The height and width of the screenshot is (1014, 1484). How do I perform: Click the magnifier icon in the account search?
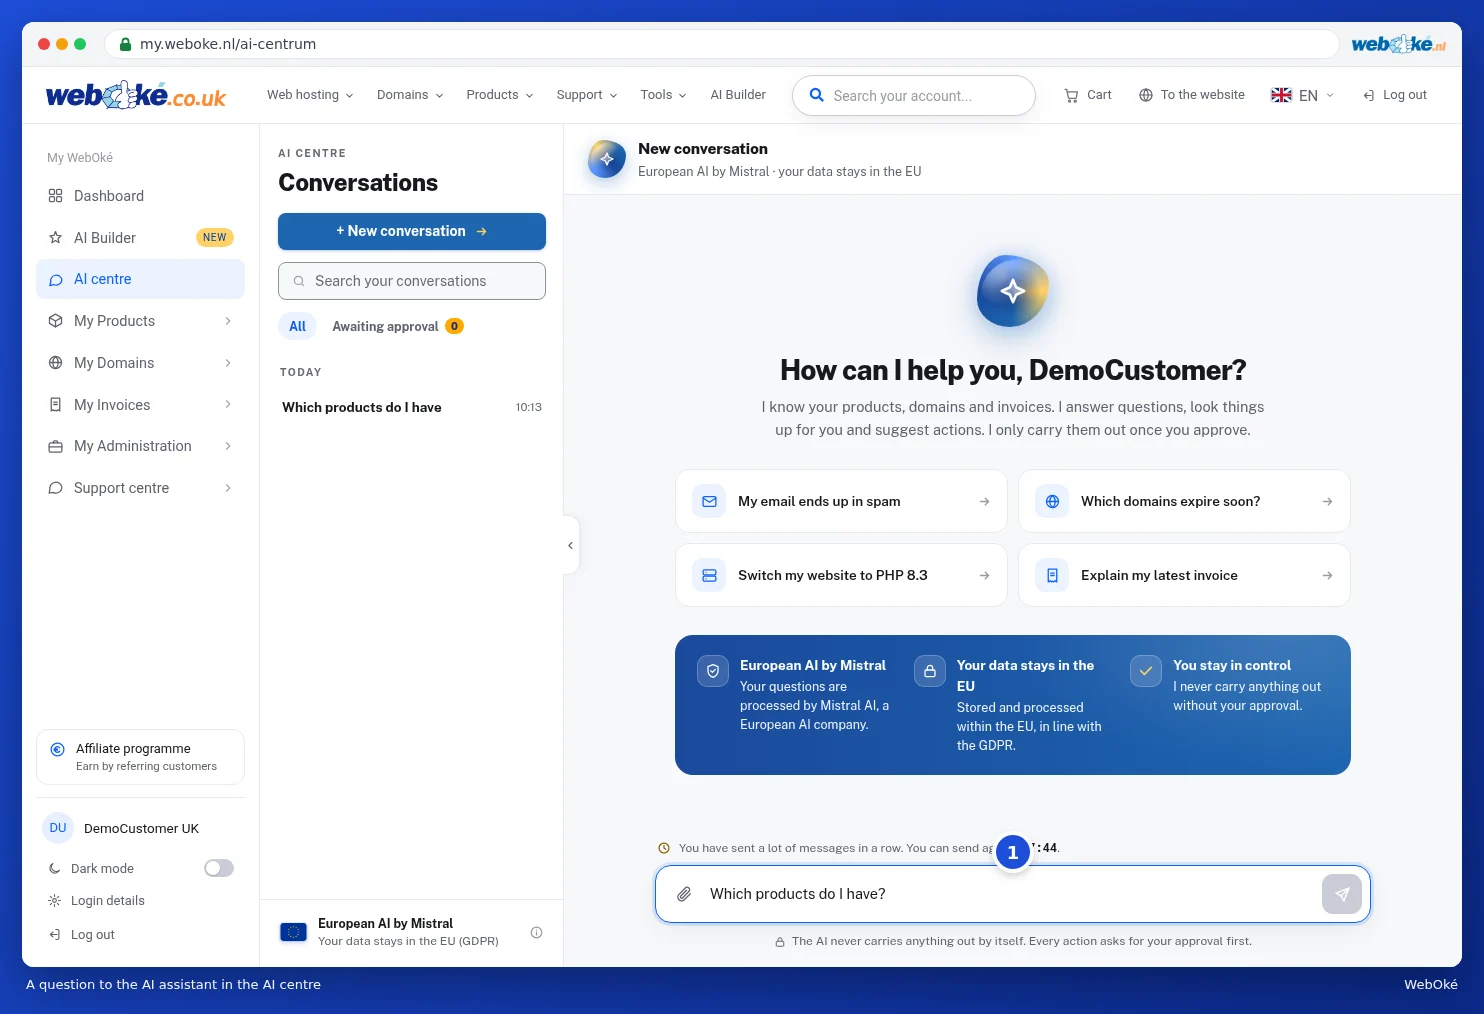tap(817, 95)
